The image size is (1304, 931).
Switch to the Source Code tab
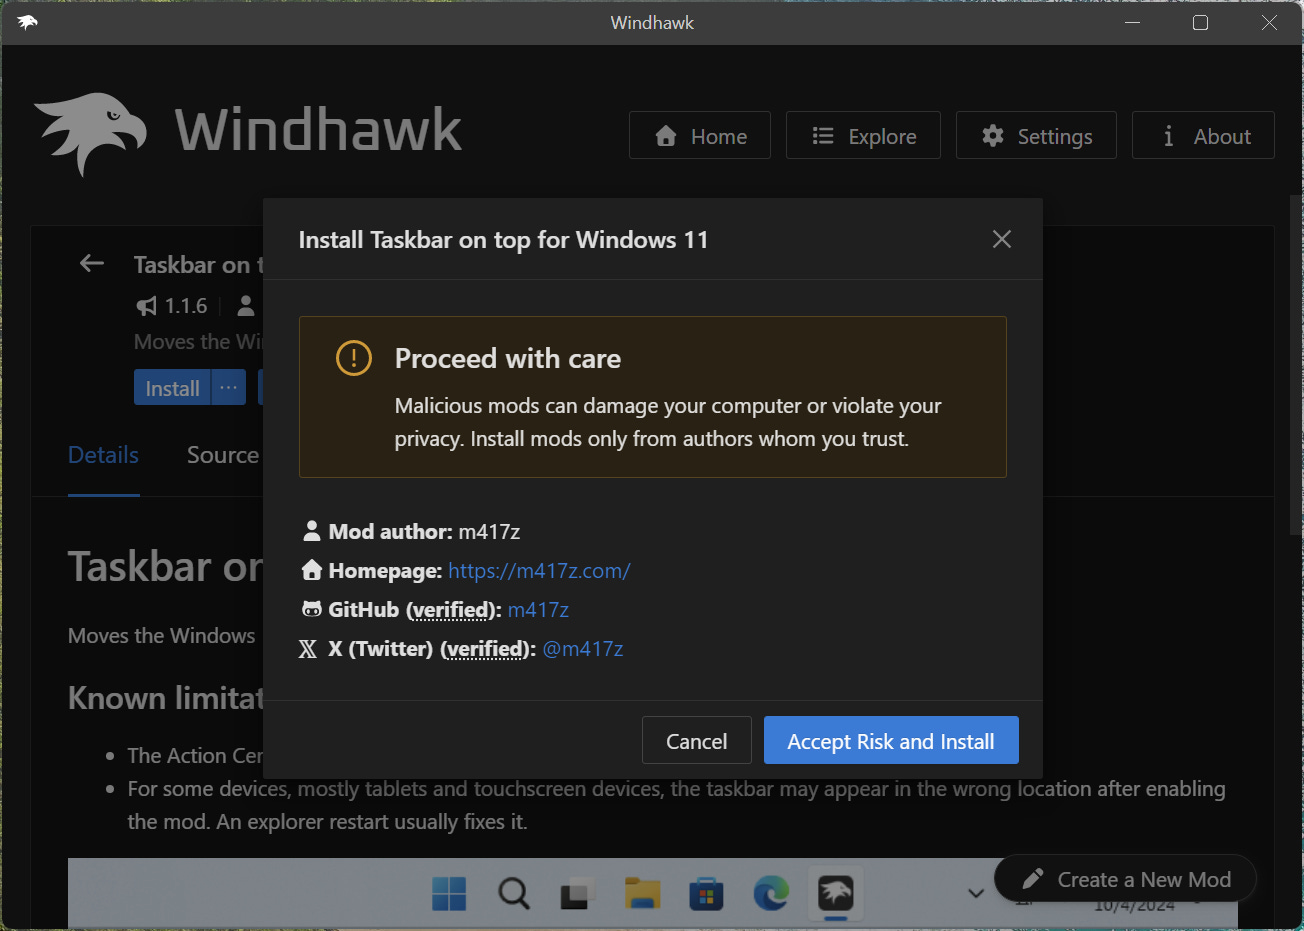222,455
